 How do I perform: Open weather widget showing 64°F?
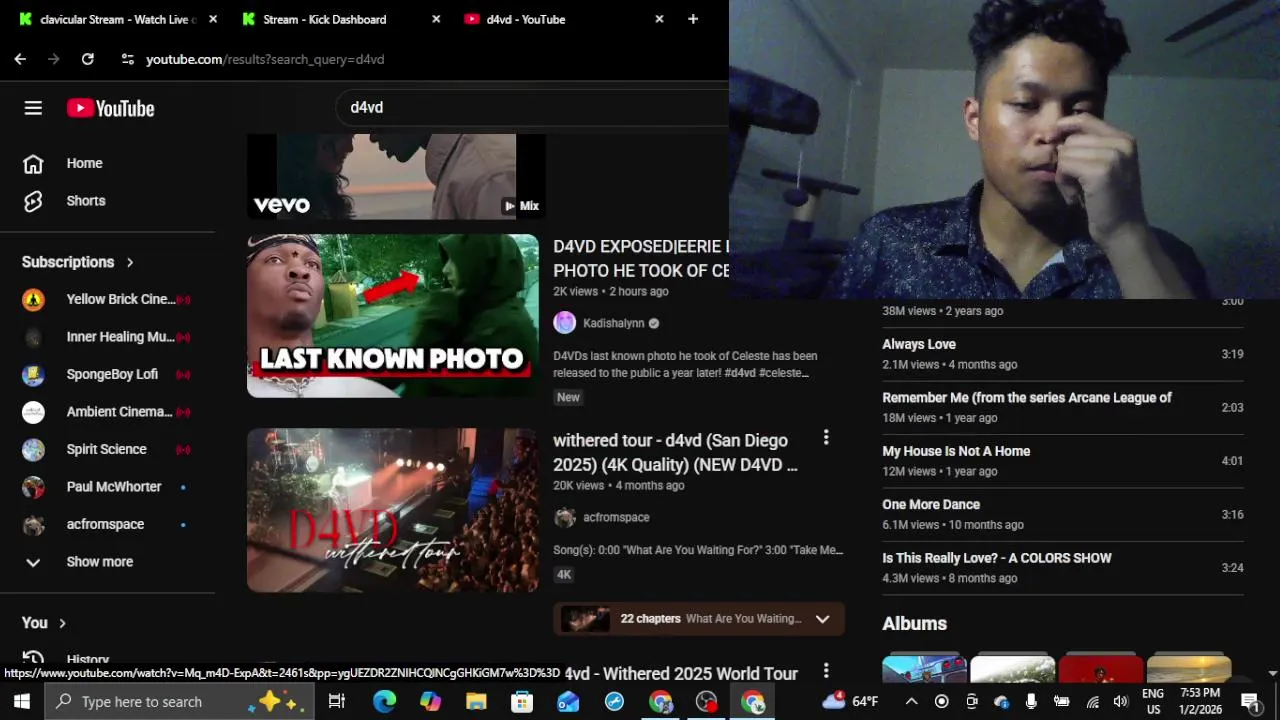[850, 701]
